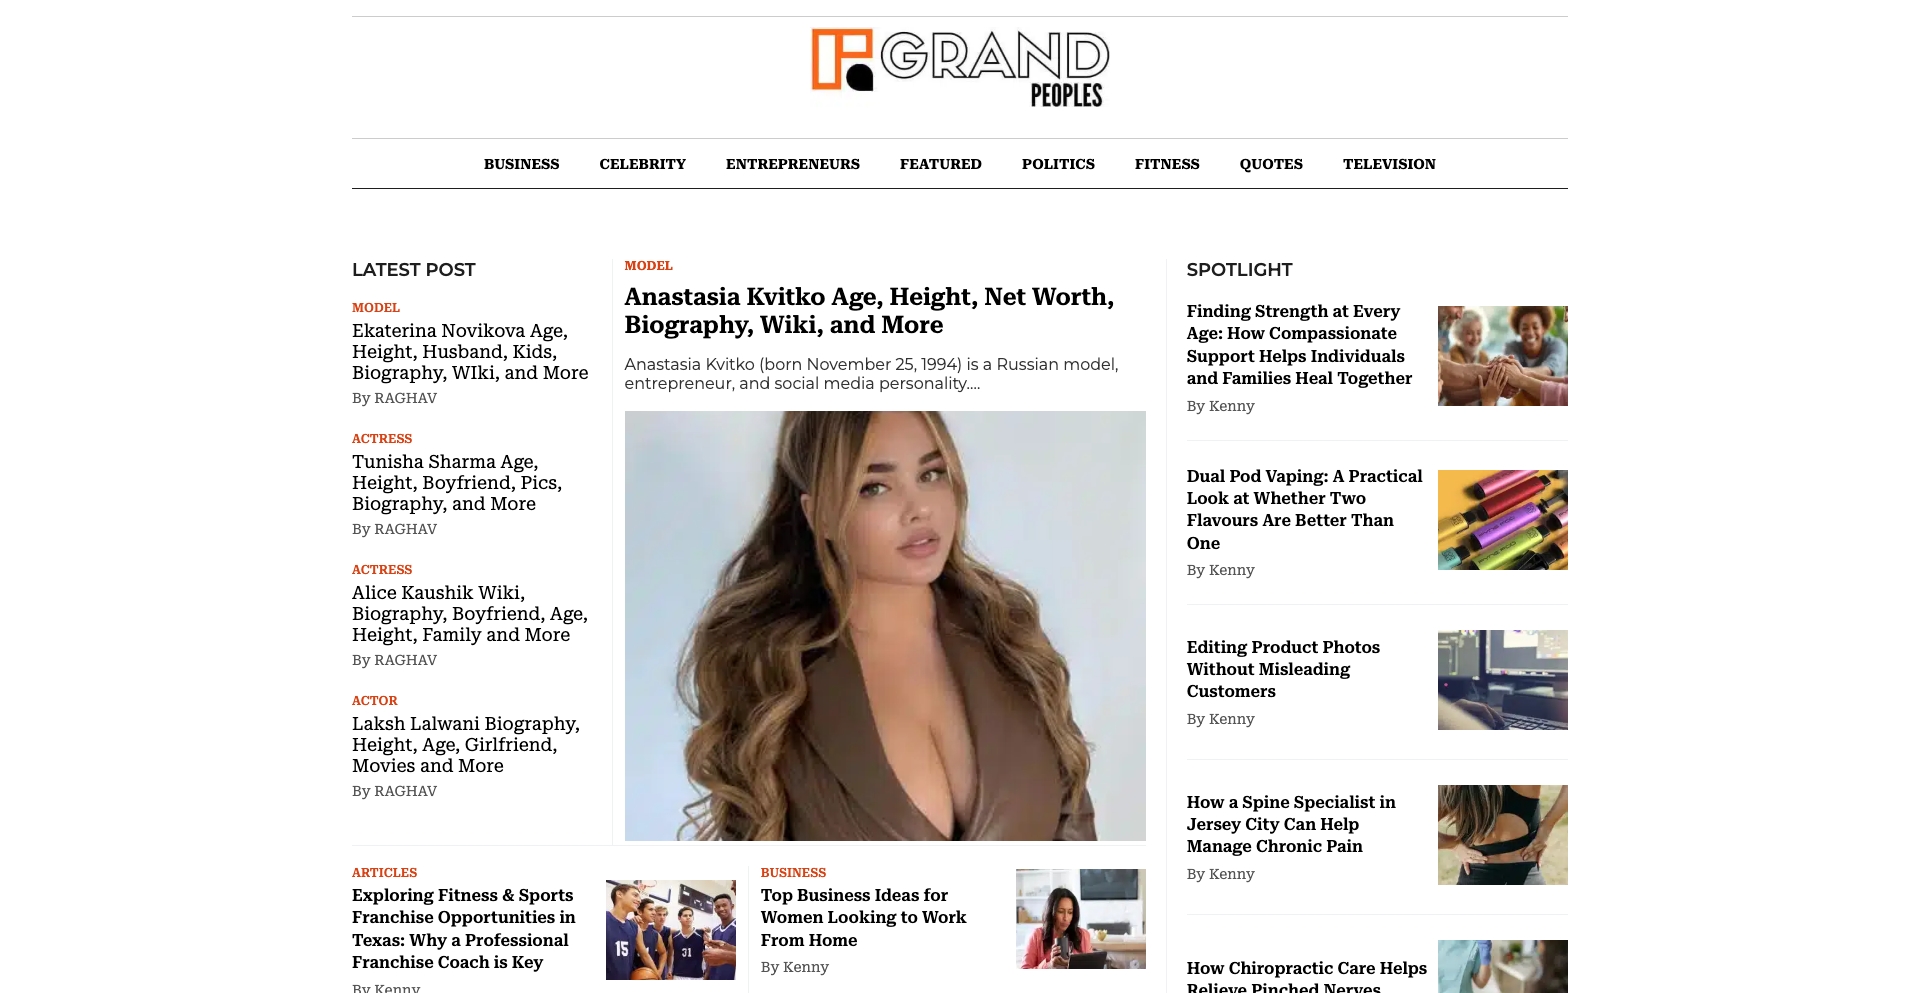Click the Anastasia Kvitko featured photo

pyautogui.click(x=885, y=625)
